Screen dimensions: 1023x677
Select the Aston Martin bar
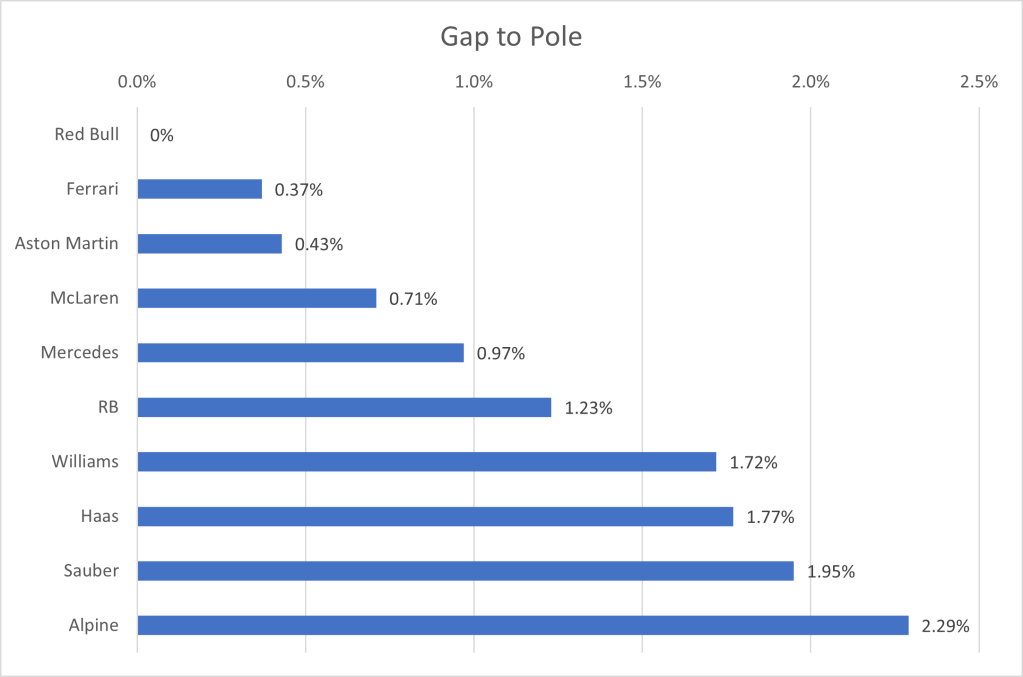point(209,244)
